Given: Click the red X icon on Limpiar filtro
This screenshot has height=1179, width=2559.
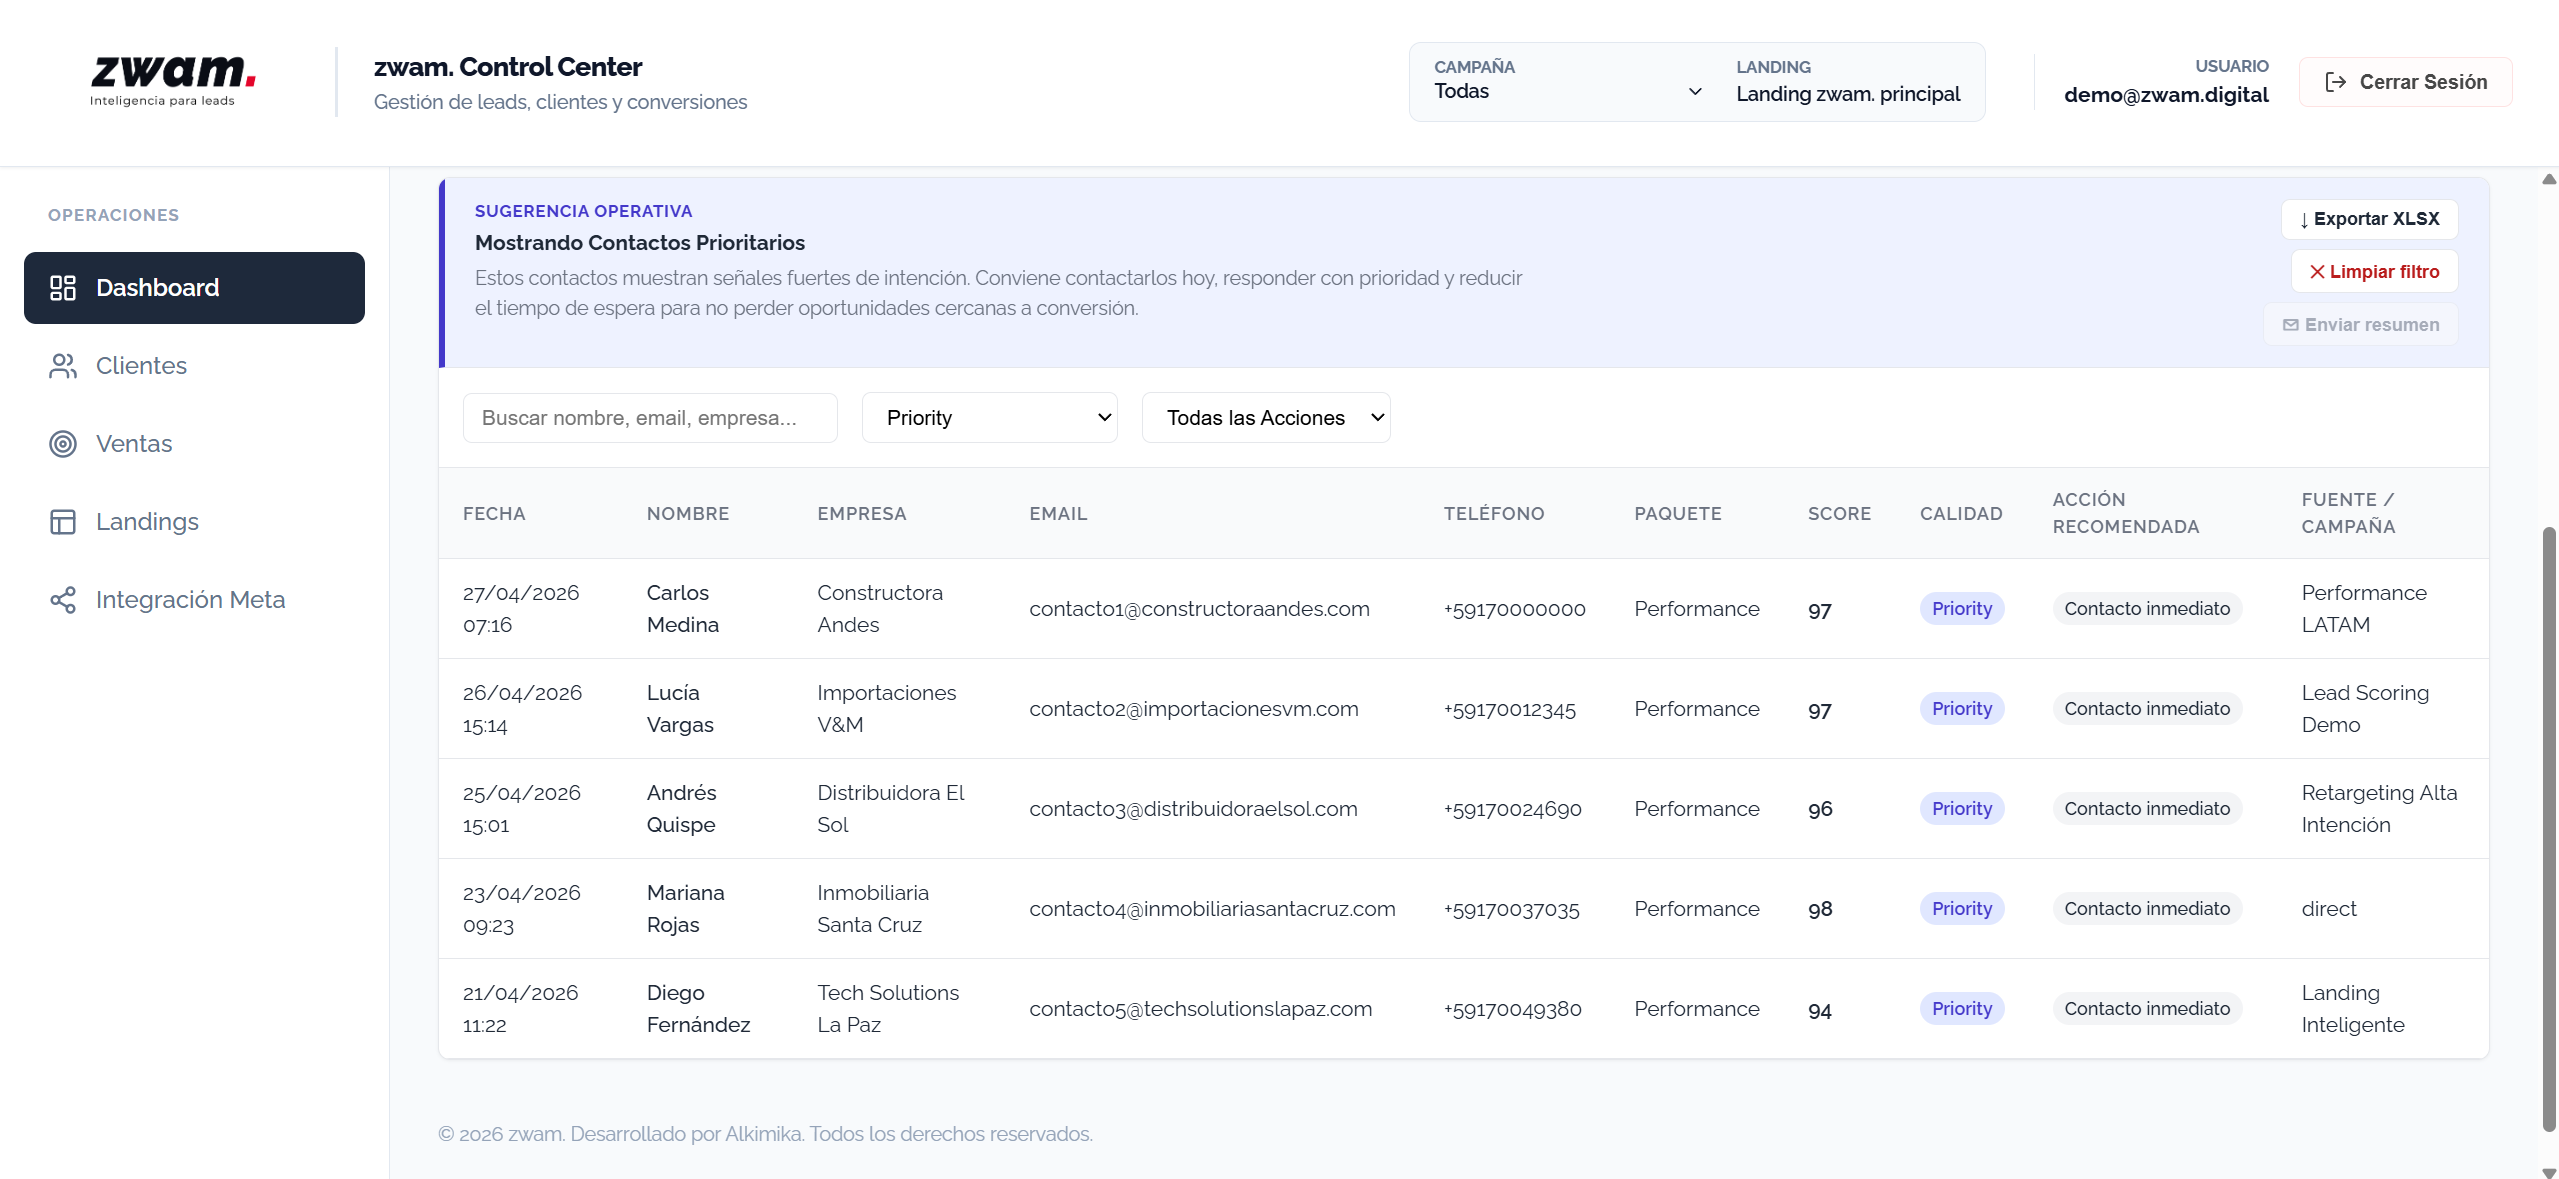Looking at the screenshot, I should pyautogui.click(x=2317, y=272).
